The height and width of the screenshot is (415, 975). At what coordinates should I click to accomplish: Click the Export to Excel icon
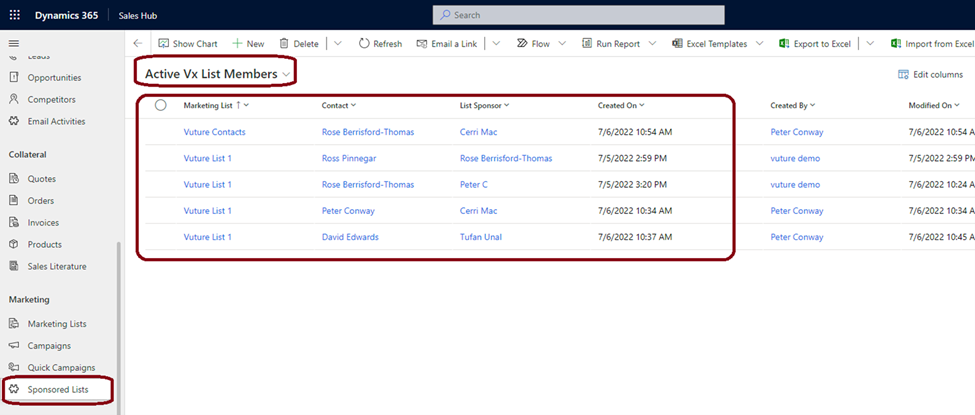tap(784, 44)
